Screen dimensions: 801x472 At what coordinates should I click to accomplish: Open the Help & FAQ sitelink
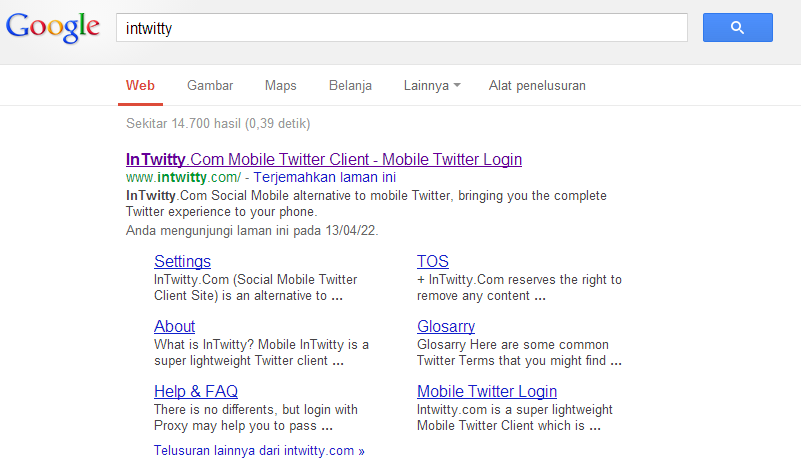(196, 391)
